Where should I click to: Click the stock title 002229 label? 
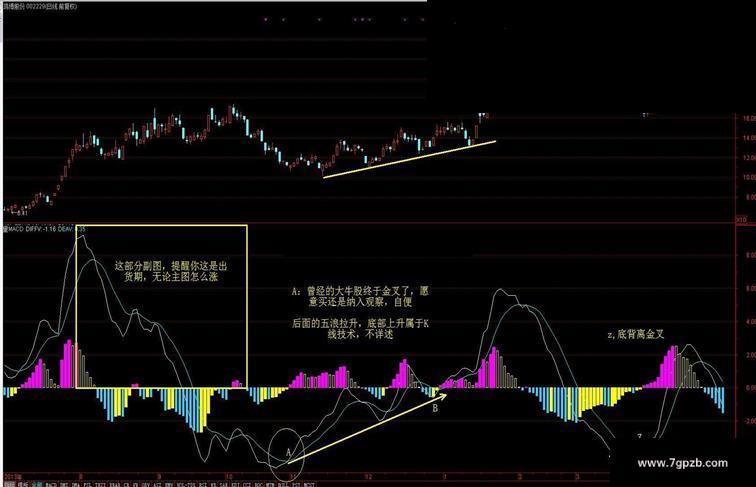pos(40,7)
